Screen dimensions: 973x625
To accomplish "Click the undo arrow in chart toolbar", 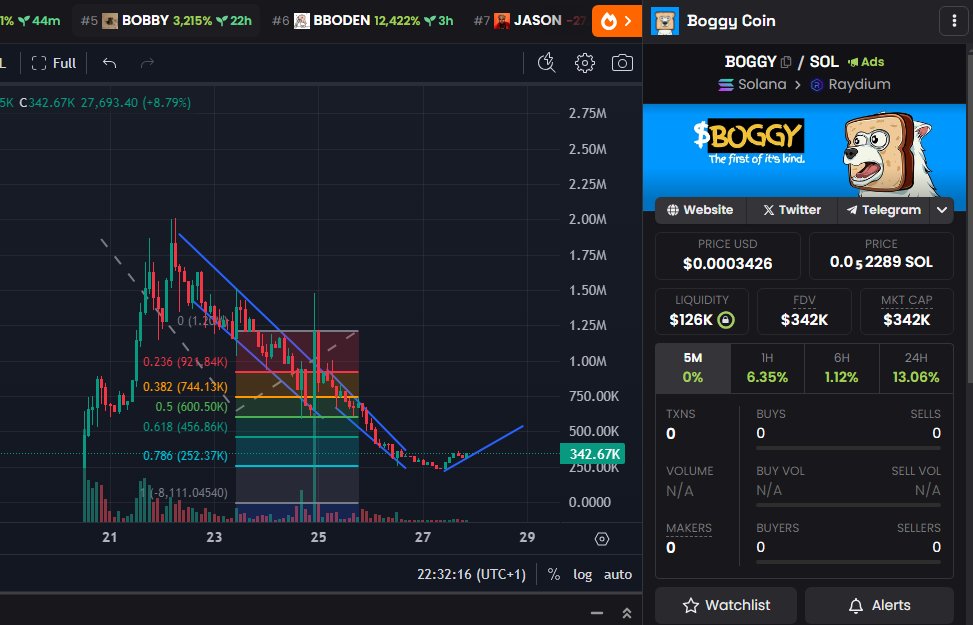I will pyautogui.click(x=109, y=63).
